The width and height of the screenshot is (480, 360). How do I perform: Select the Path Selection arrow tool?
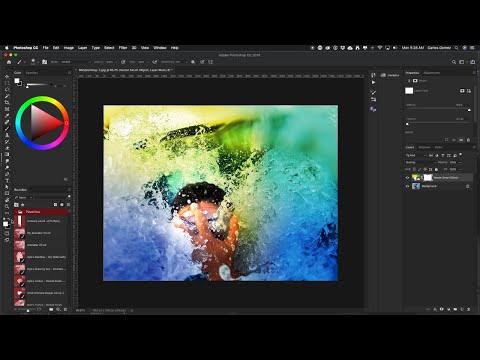tap(7, 187)
